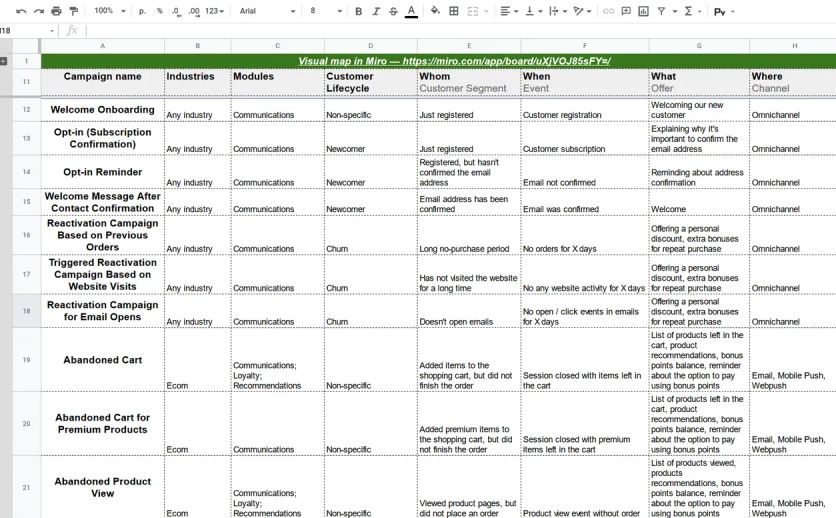This screenshot has width=836, height=518.
Task: Select row 18 header
Action: point(26,311)
